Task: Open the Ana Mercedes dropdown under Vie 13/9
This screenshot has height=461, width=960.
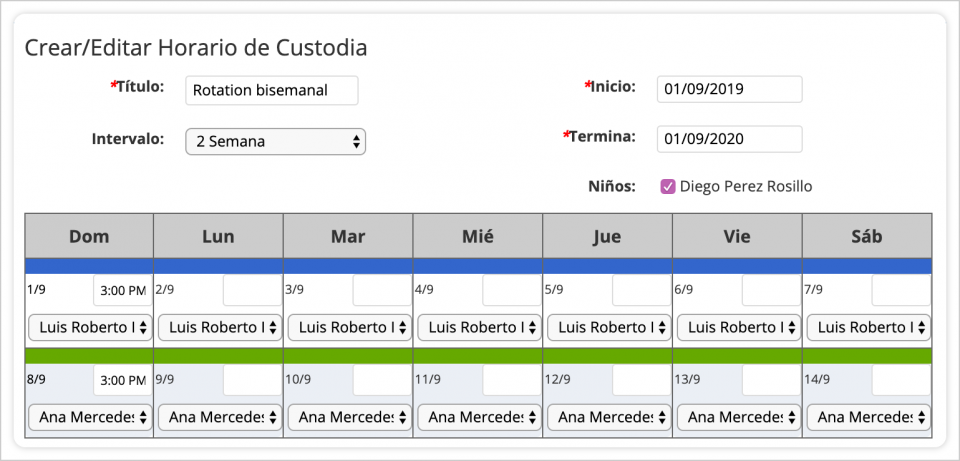Action: [x=739, y=417]
